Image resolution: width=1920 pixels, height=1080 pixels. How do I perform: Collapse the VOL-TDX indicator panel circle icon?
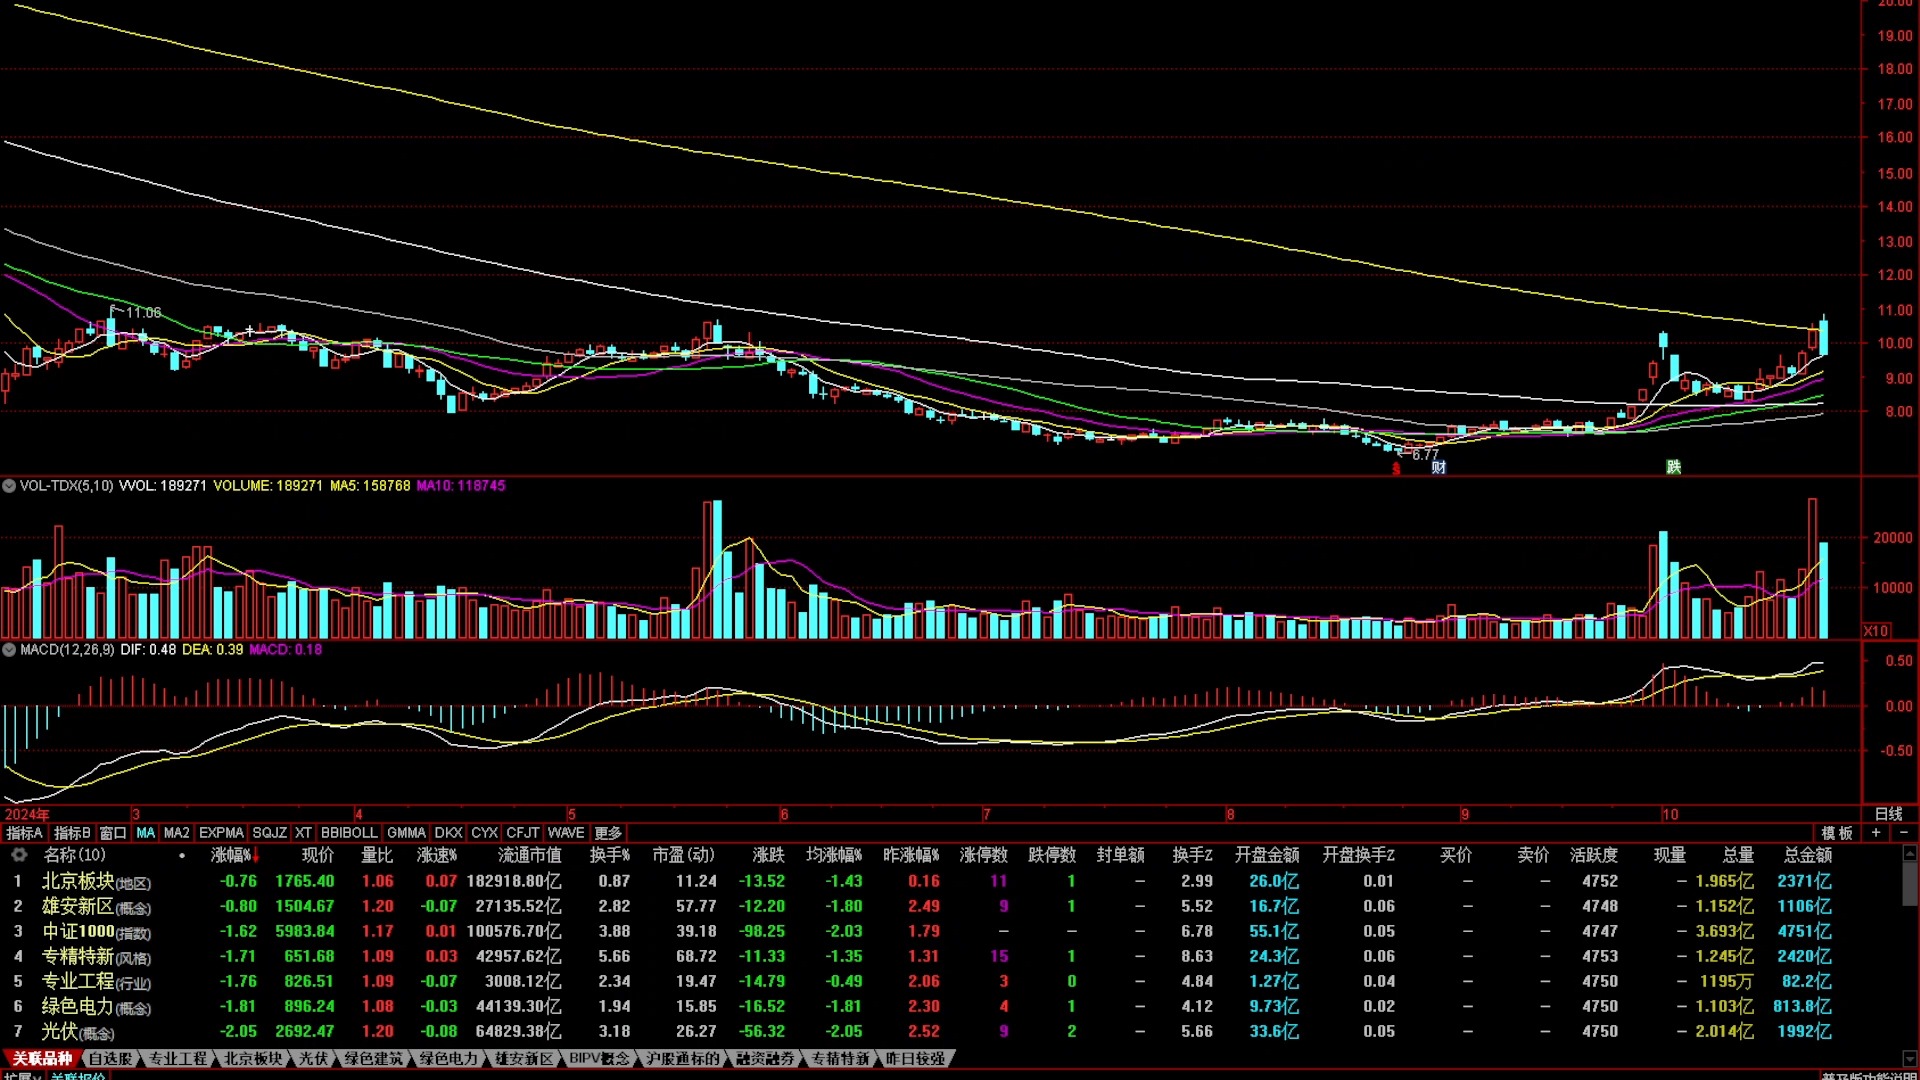pos(9,486)
